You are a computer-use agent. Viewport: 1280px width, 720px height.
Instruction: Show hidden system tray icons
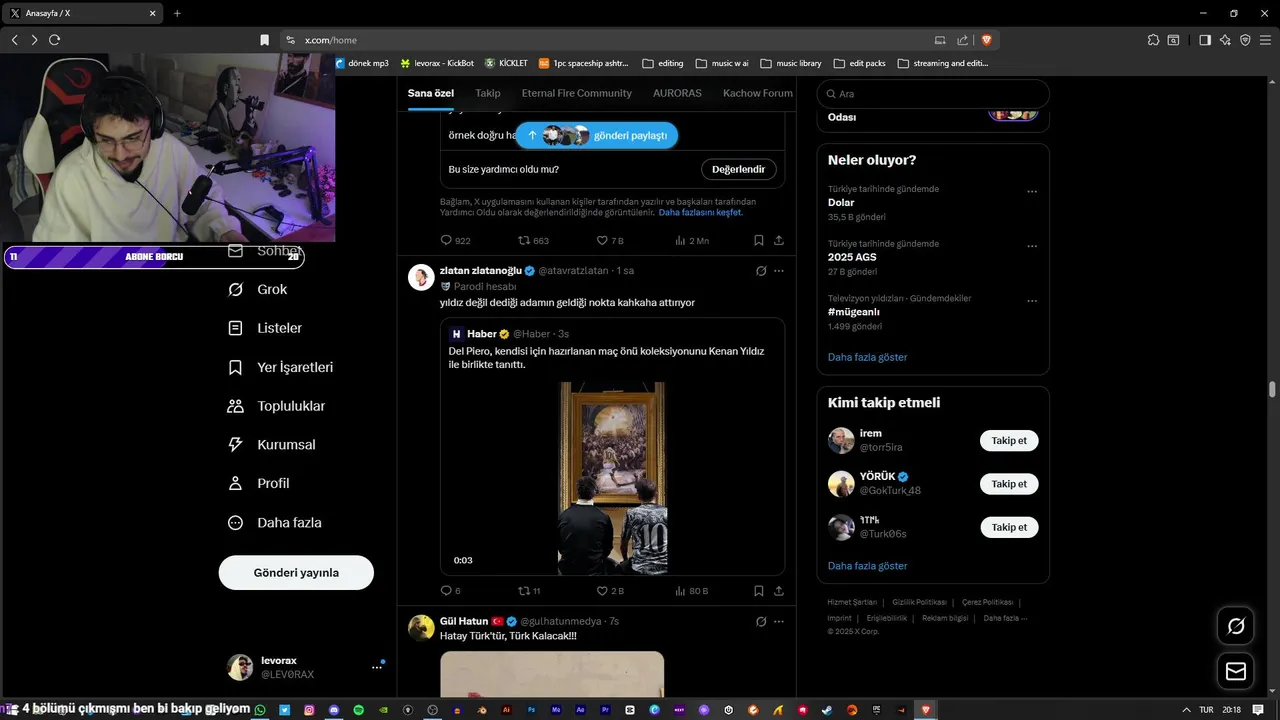tap(1186, 709)
